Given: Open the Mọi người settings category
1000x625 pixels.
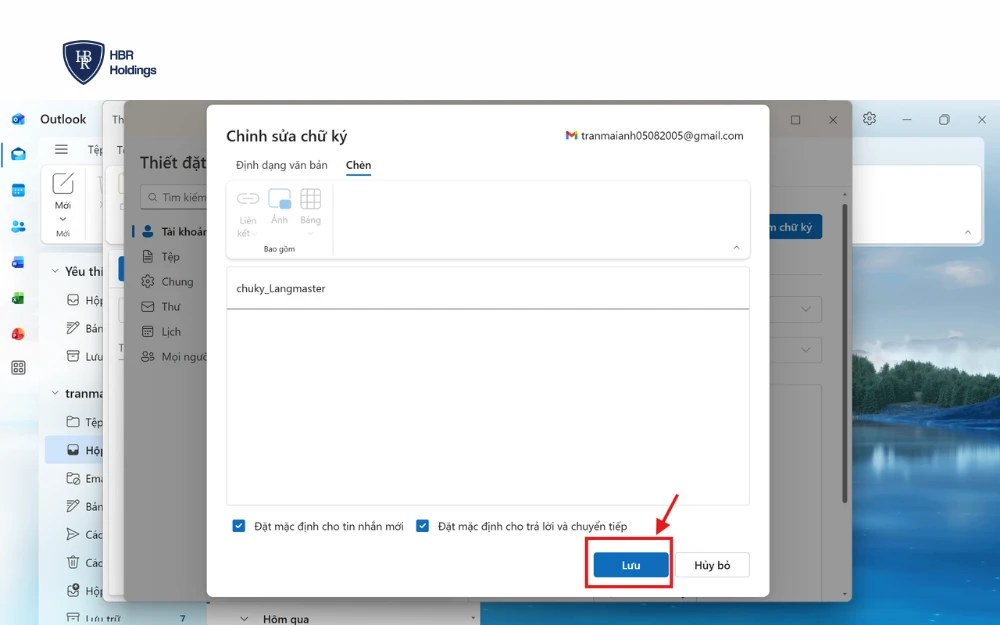Looking at the screenshot, I should click(173, 357).
